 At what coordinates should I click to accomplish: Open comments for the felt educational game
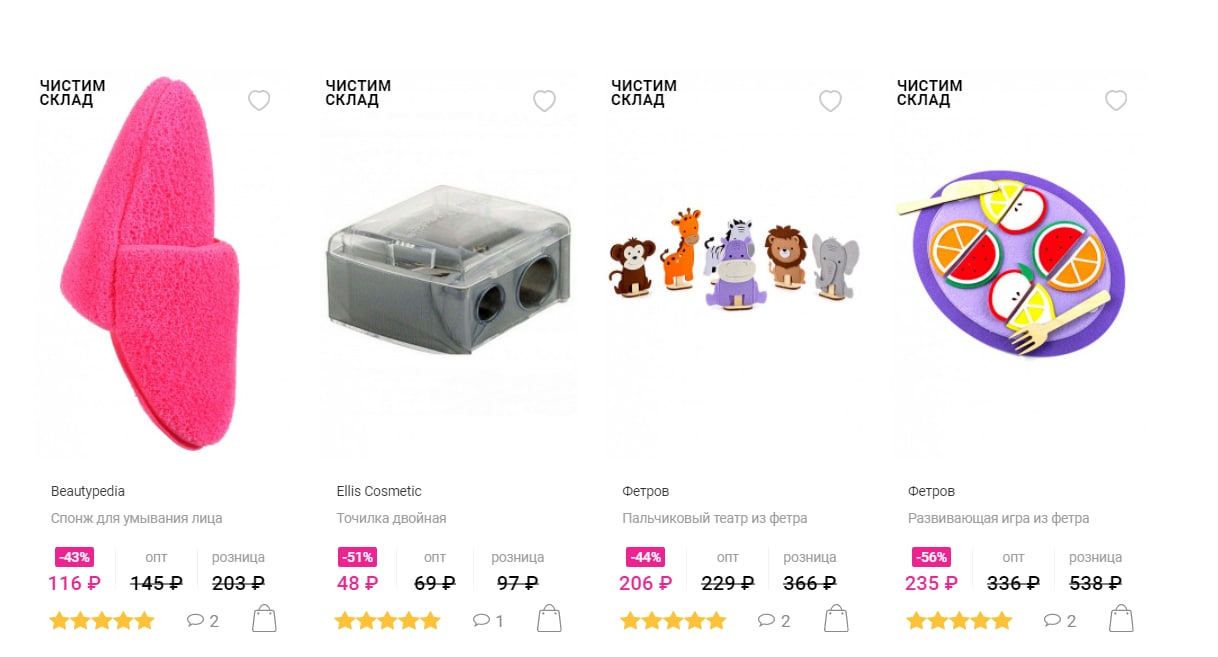click(x=1060, y=621)
